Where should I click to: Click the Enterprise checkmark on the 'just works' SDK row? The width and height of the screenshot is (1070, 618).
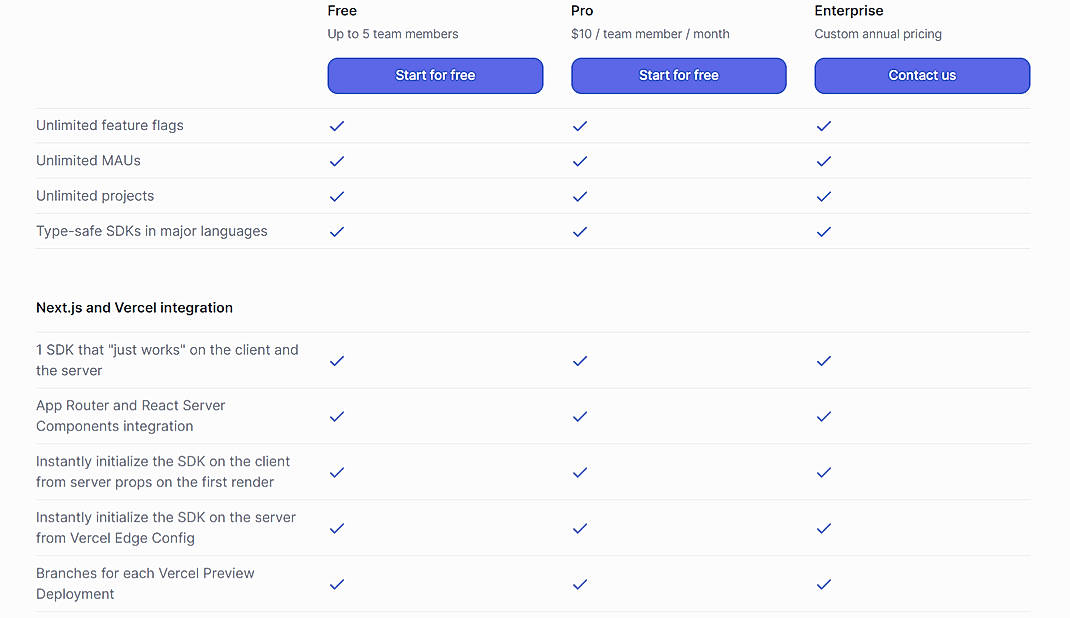824,361
